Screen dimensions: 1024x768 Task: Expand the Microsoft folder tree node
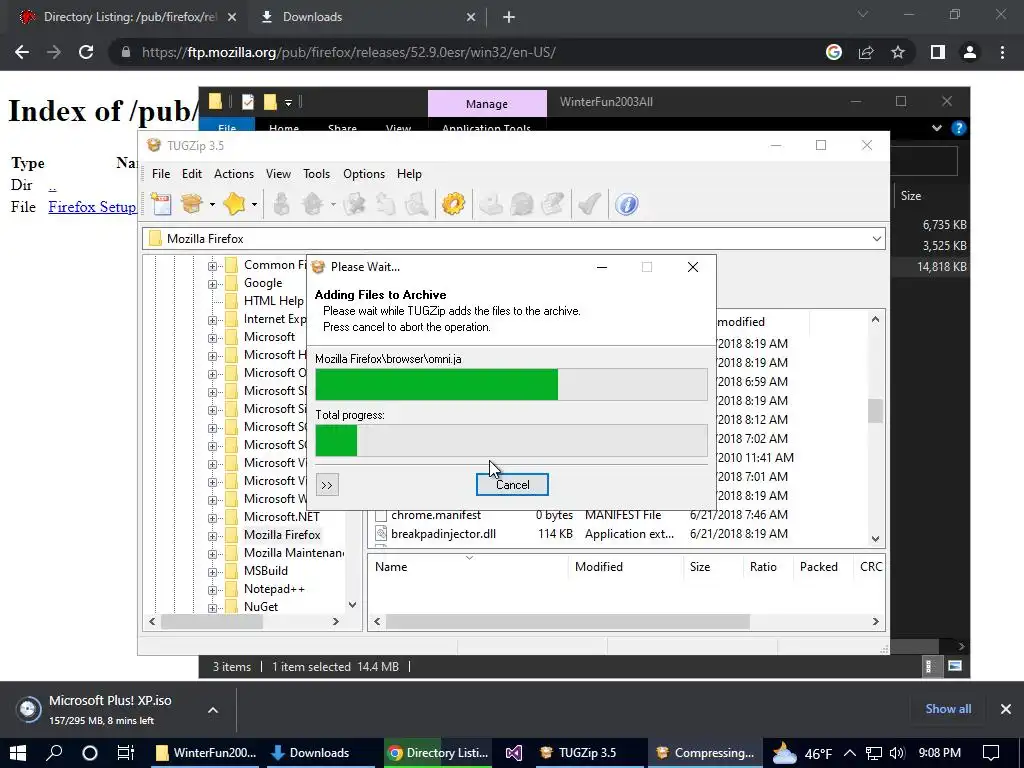(x=212, y=338)
